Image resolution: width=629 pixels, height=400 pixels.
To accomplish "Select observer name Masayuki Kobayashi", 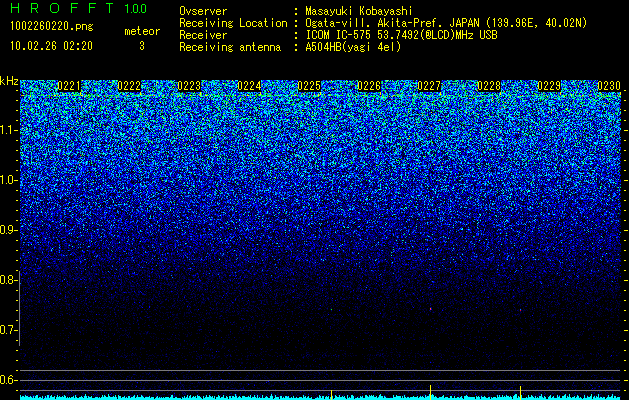I will 359,11.
